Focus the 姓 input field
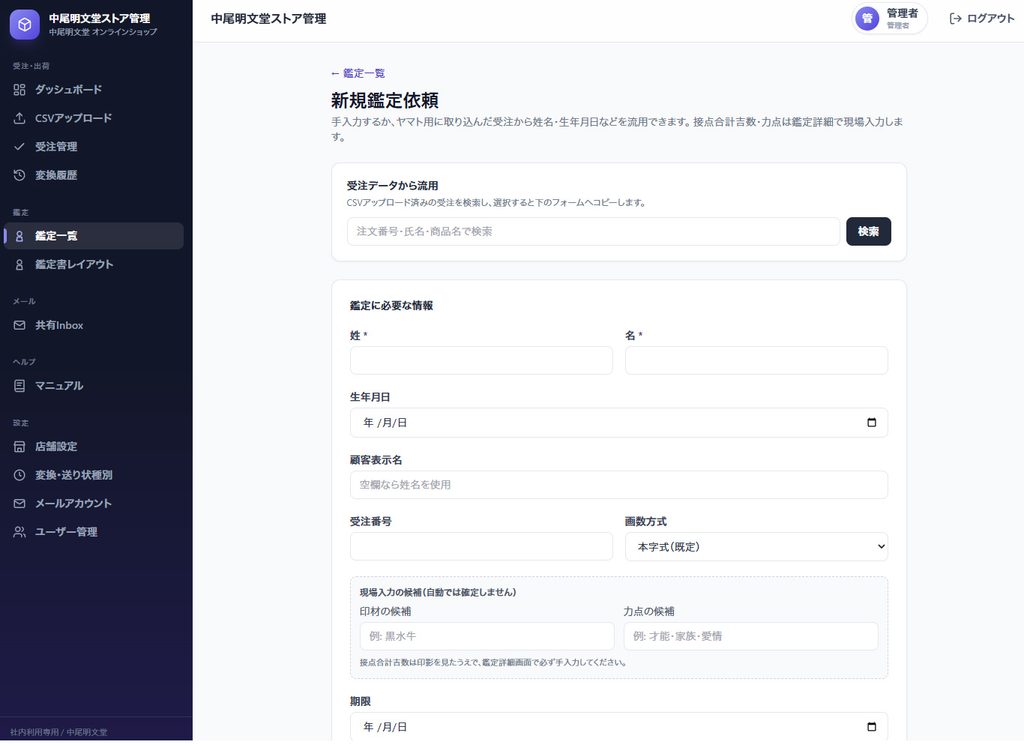This screenshot has height=747, width=1024. tap(481, 360)
